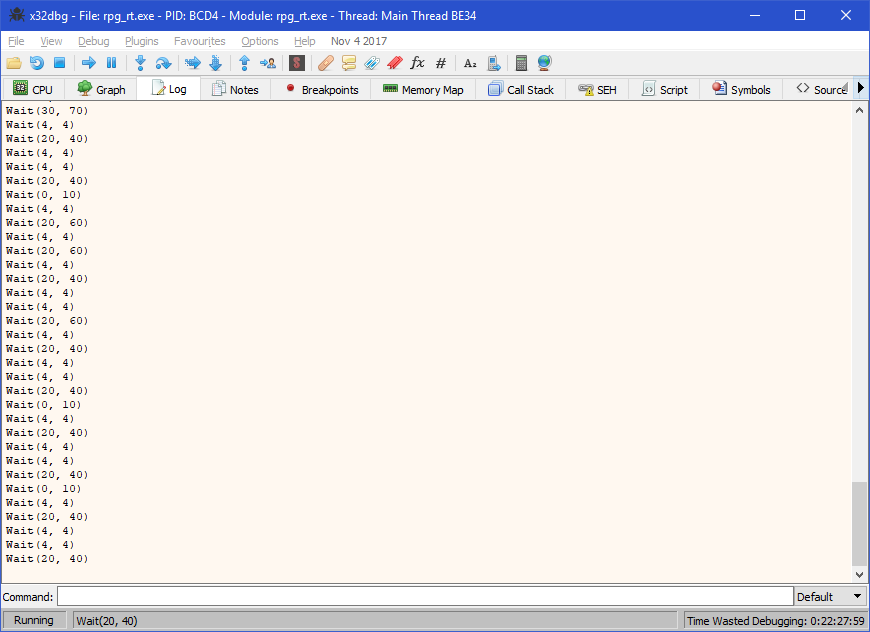
Task: Open the Labels tags icon
Action: tap(372, 63)
